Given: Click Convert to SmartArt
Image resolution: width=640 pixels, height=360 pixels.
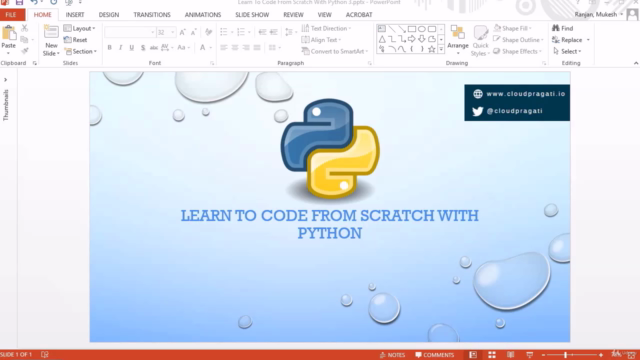Looking at the screenshot, I should point(335,51).
